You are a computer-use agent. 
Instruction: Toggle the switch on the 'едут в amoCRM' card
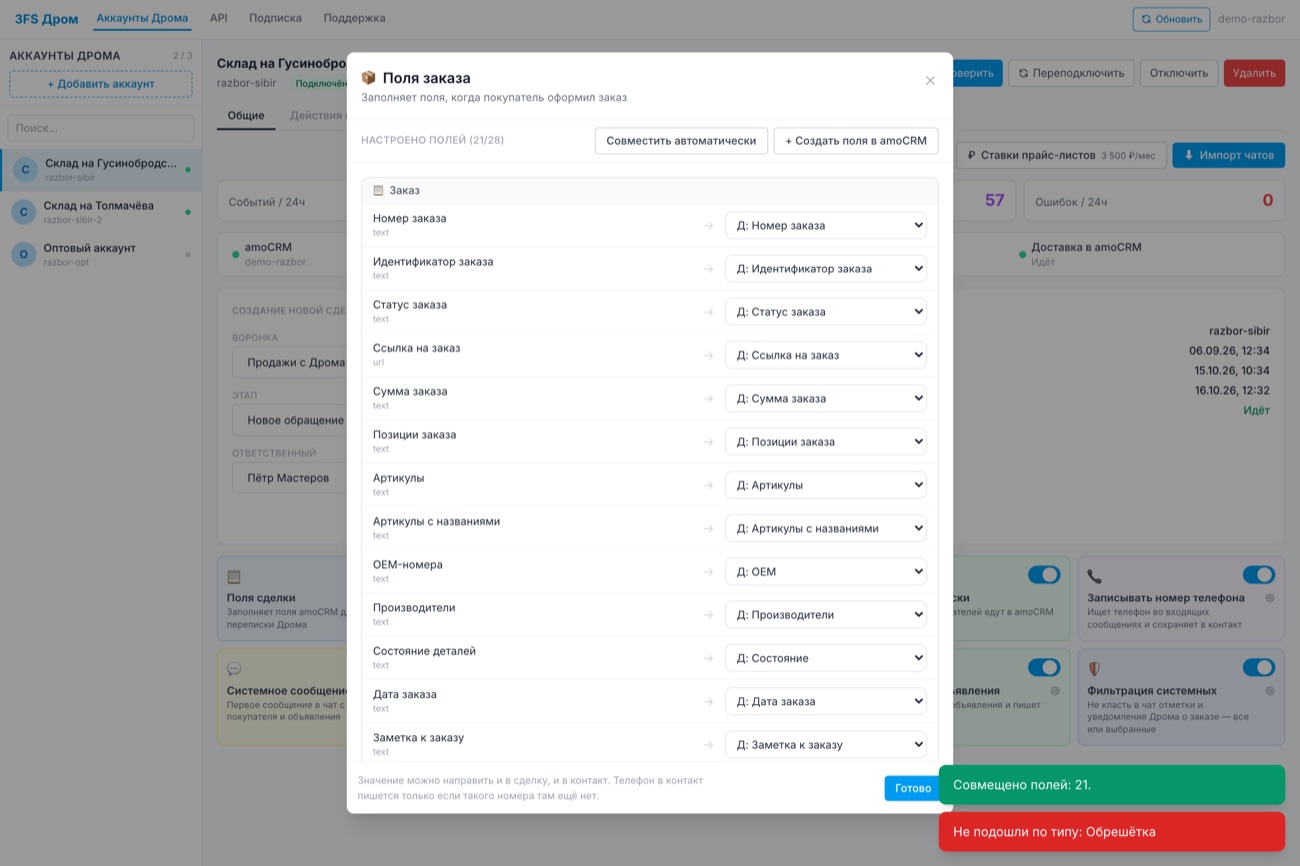(1044, 575)
